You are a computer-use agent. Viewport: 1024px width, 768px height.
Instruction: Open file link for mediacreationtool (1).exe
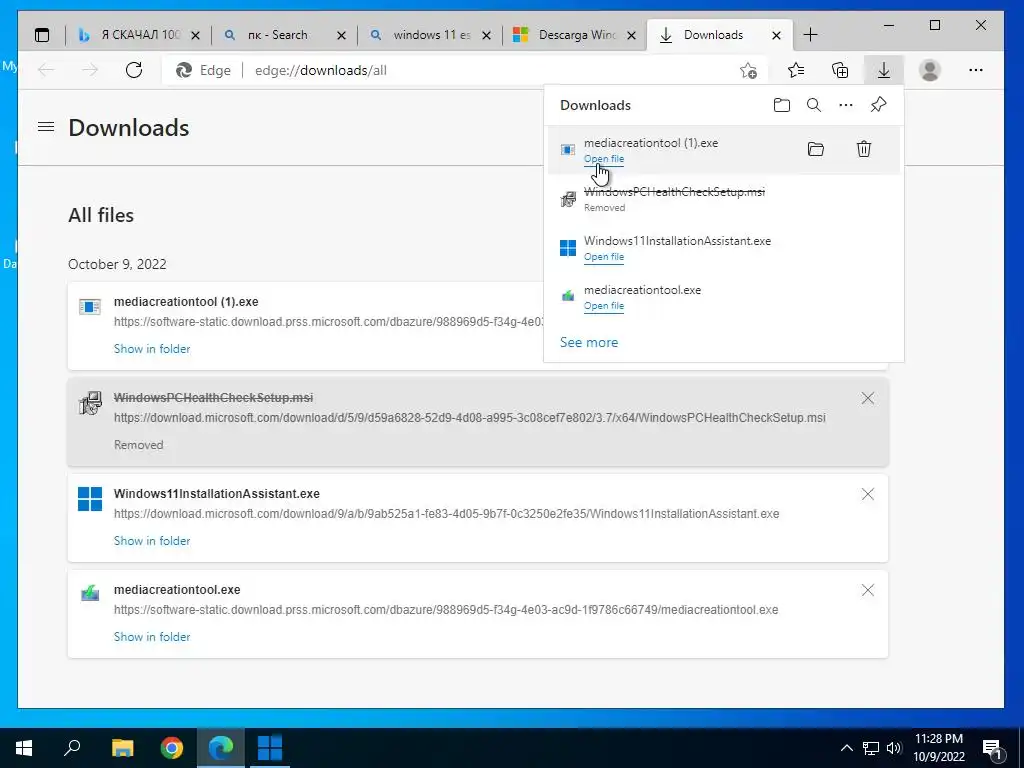pyautogui.click(x=604, y=159)
